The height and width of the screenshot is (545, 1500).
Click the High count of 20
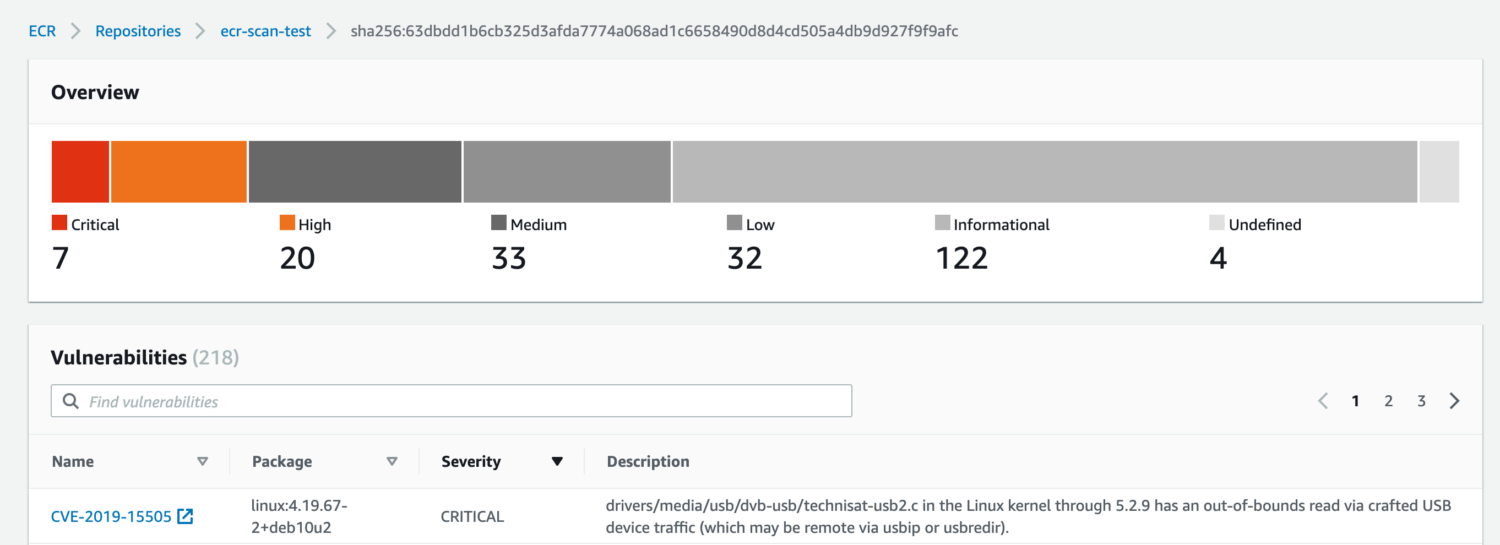(297, 258)
